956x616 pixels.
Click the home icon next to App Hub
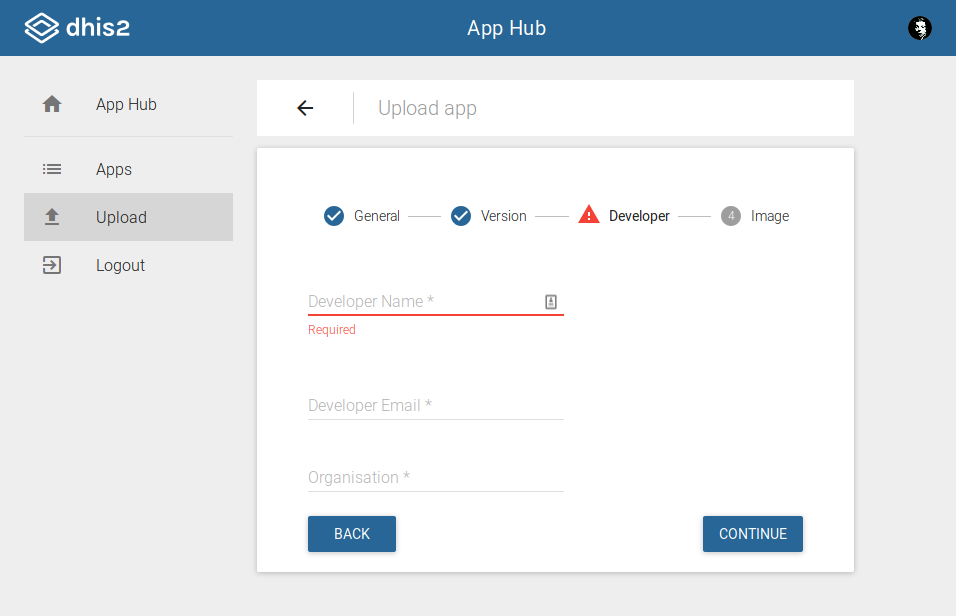[52, 104]
